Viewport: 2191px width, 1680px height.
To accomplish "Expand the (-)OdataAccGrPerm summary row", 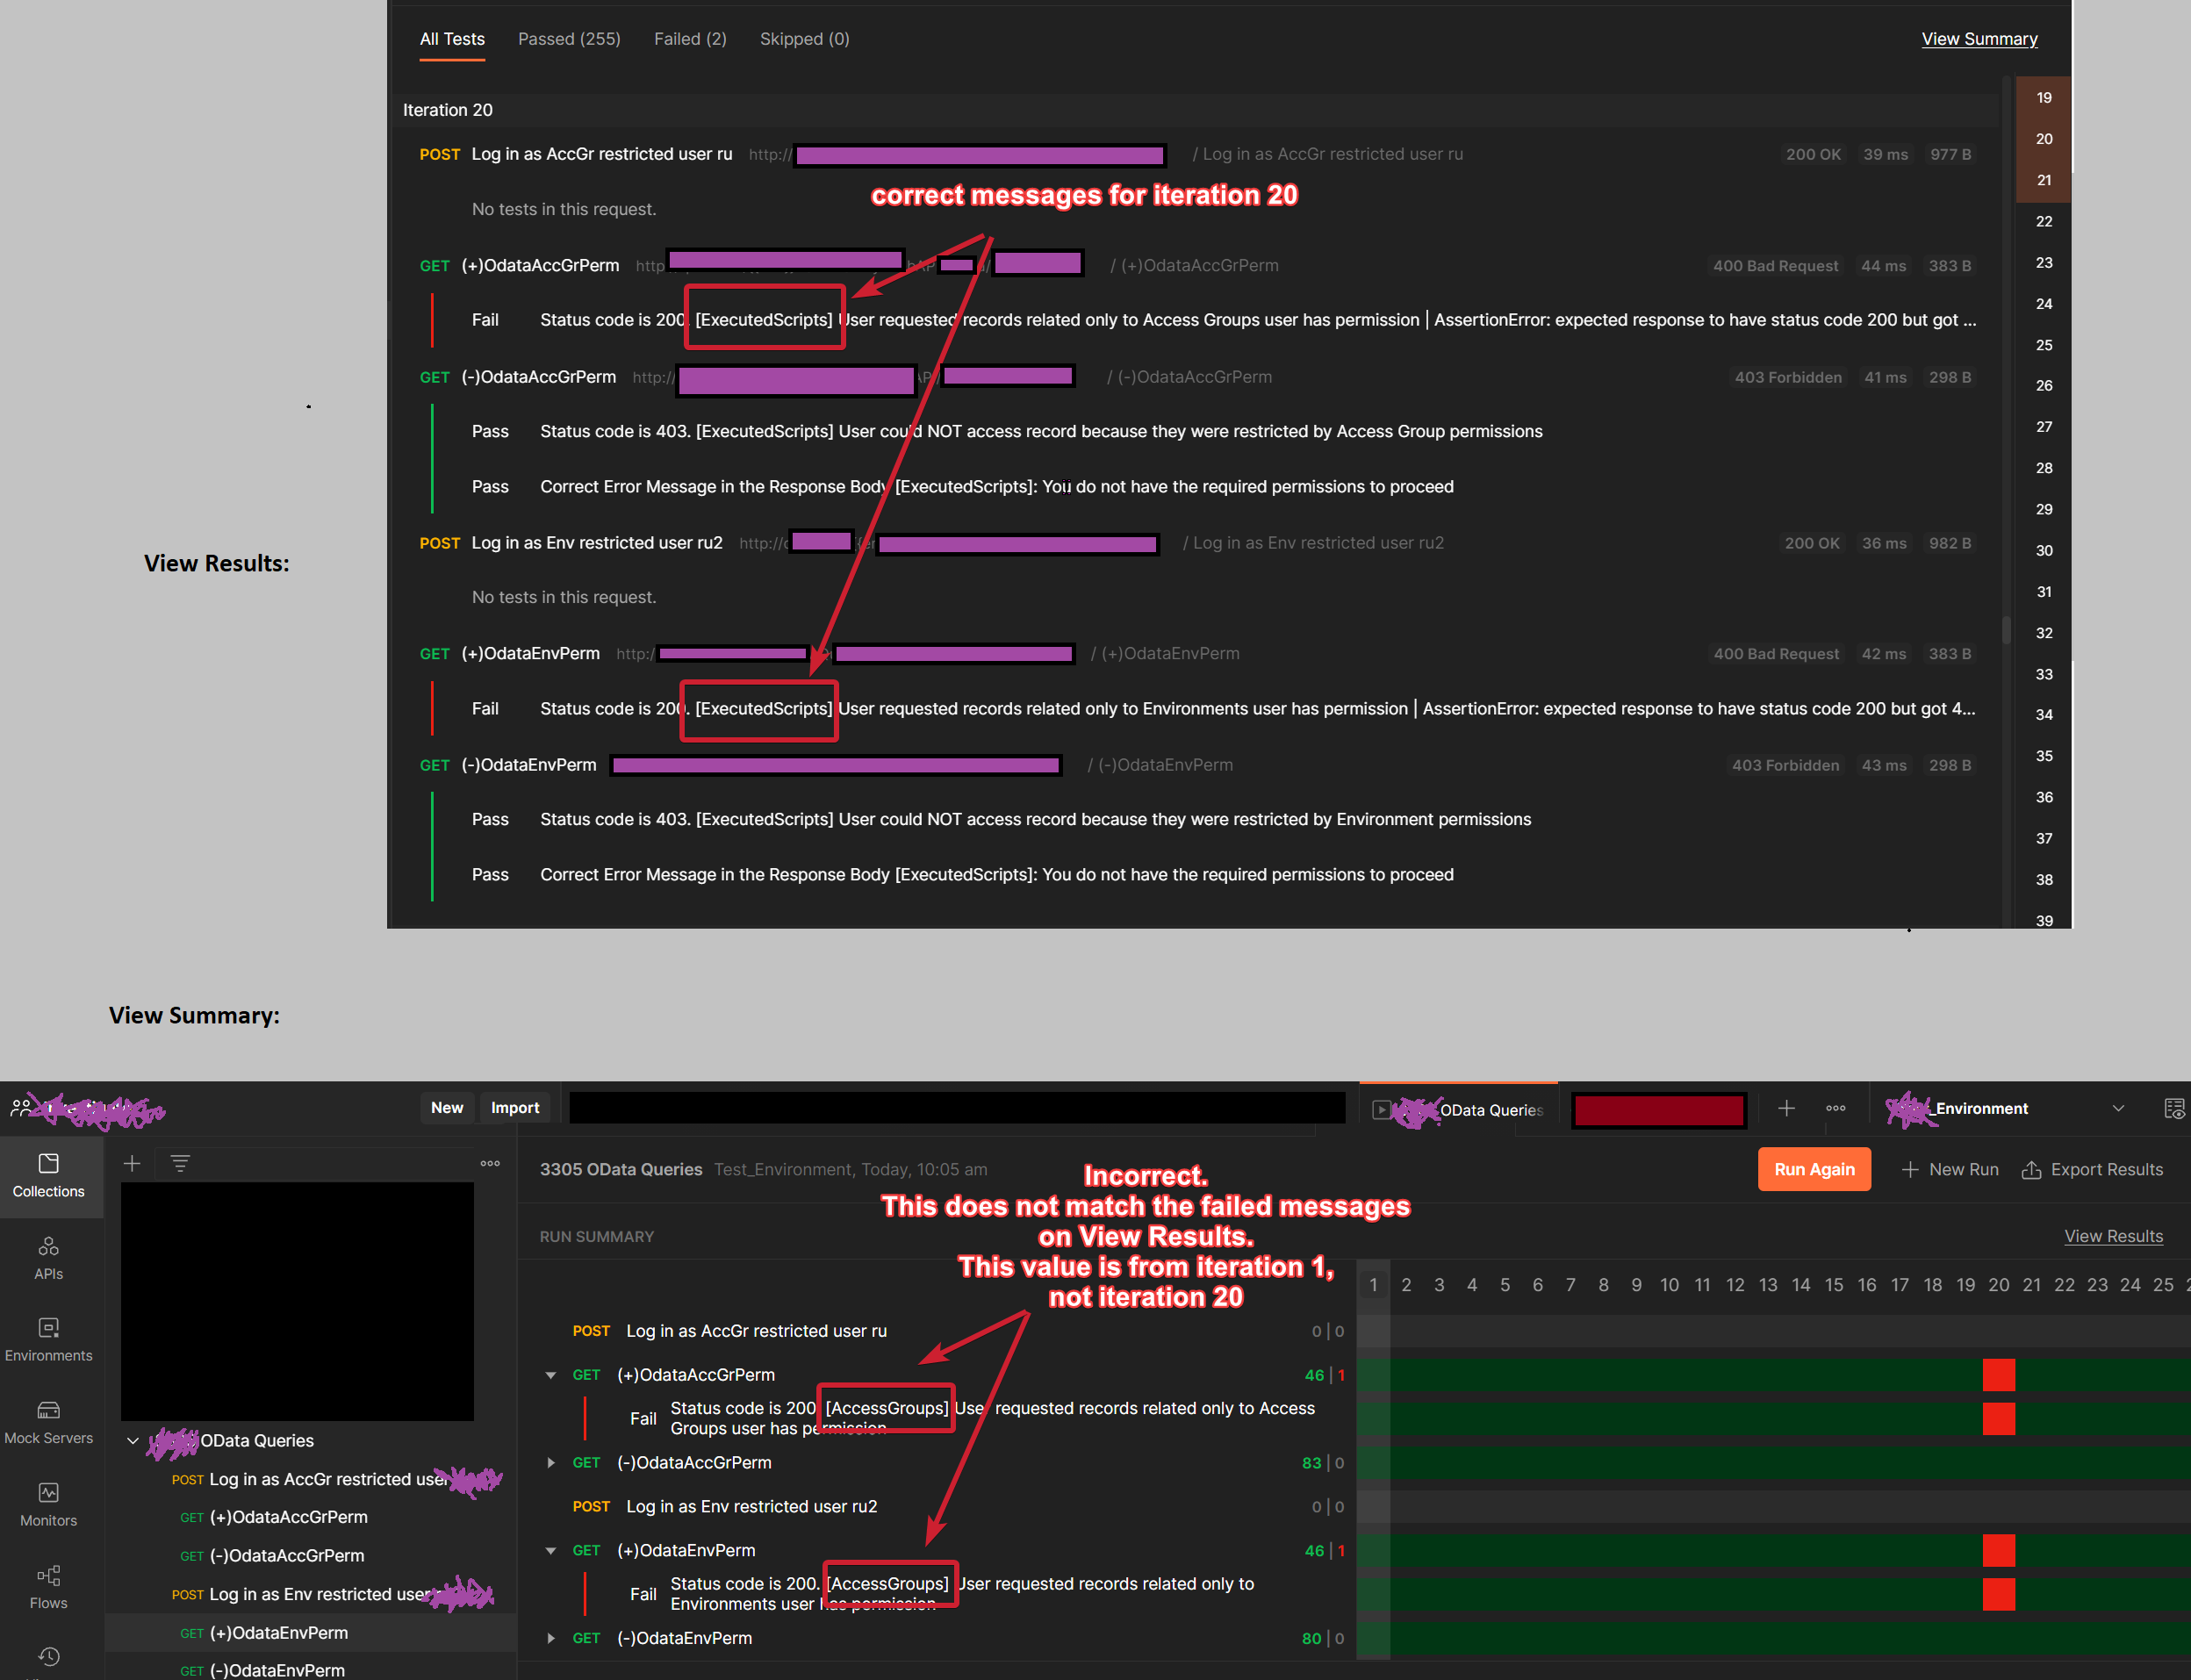I will pyautogui.click(x=551, y=1462).
